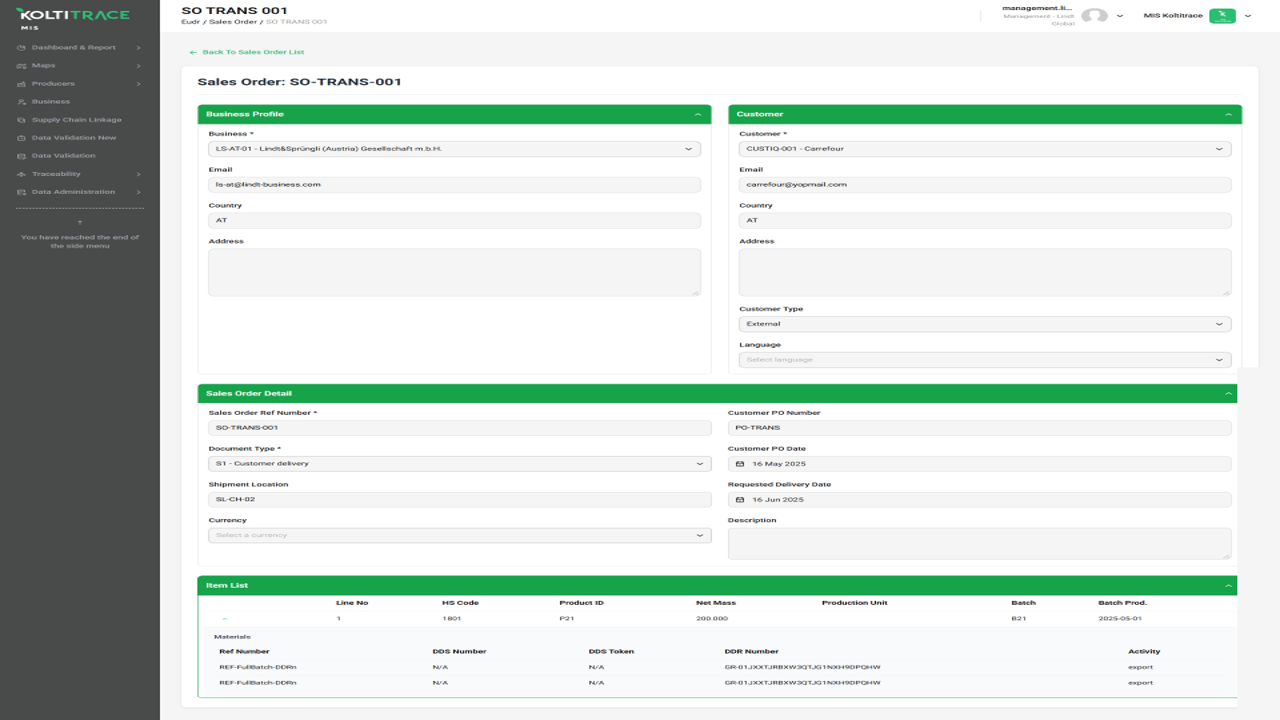1280x720 pixels.
Task: Open the user account dropdown arrow
Action: 1120,16
